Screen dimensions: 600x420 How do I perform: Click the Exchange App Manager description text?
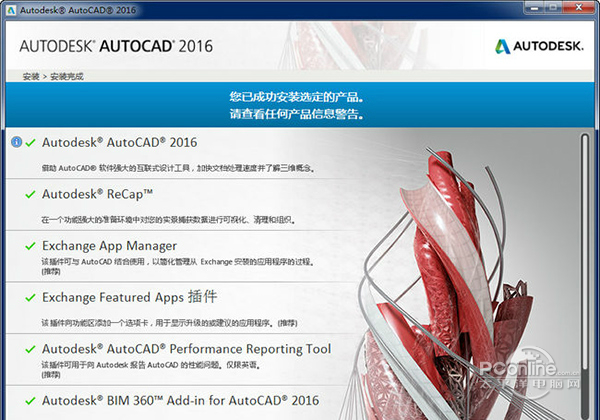coord(178,266)
